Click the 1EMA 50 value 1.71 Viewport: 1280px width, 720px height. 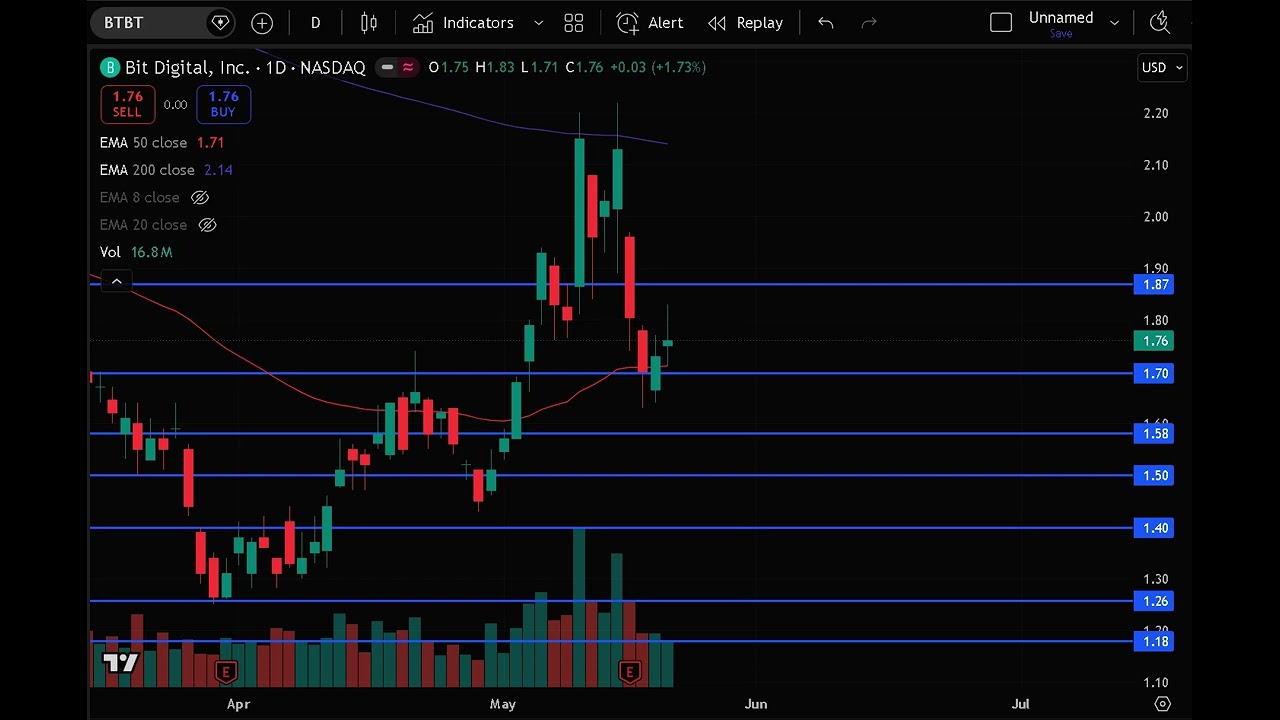[x=210, y=142]
